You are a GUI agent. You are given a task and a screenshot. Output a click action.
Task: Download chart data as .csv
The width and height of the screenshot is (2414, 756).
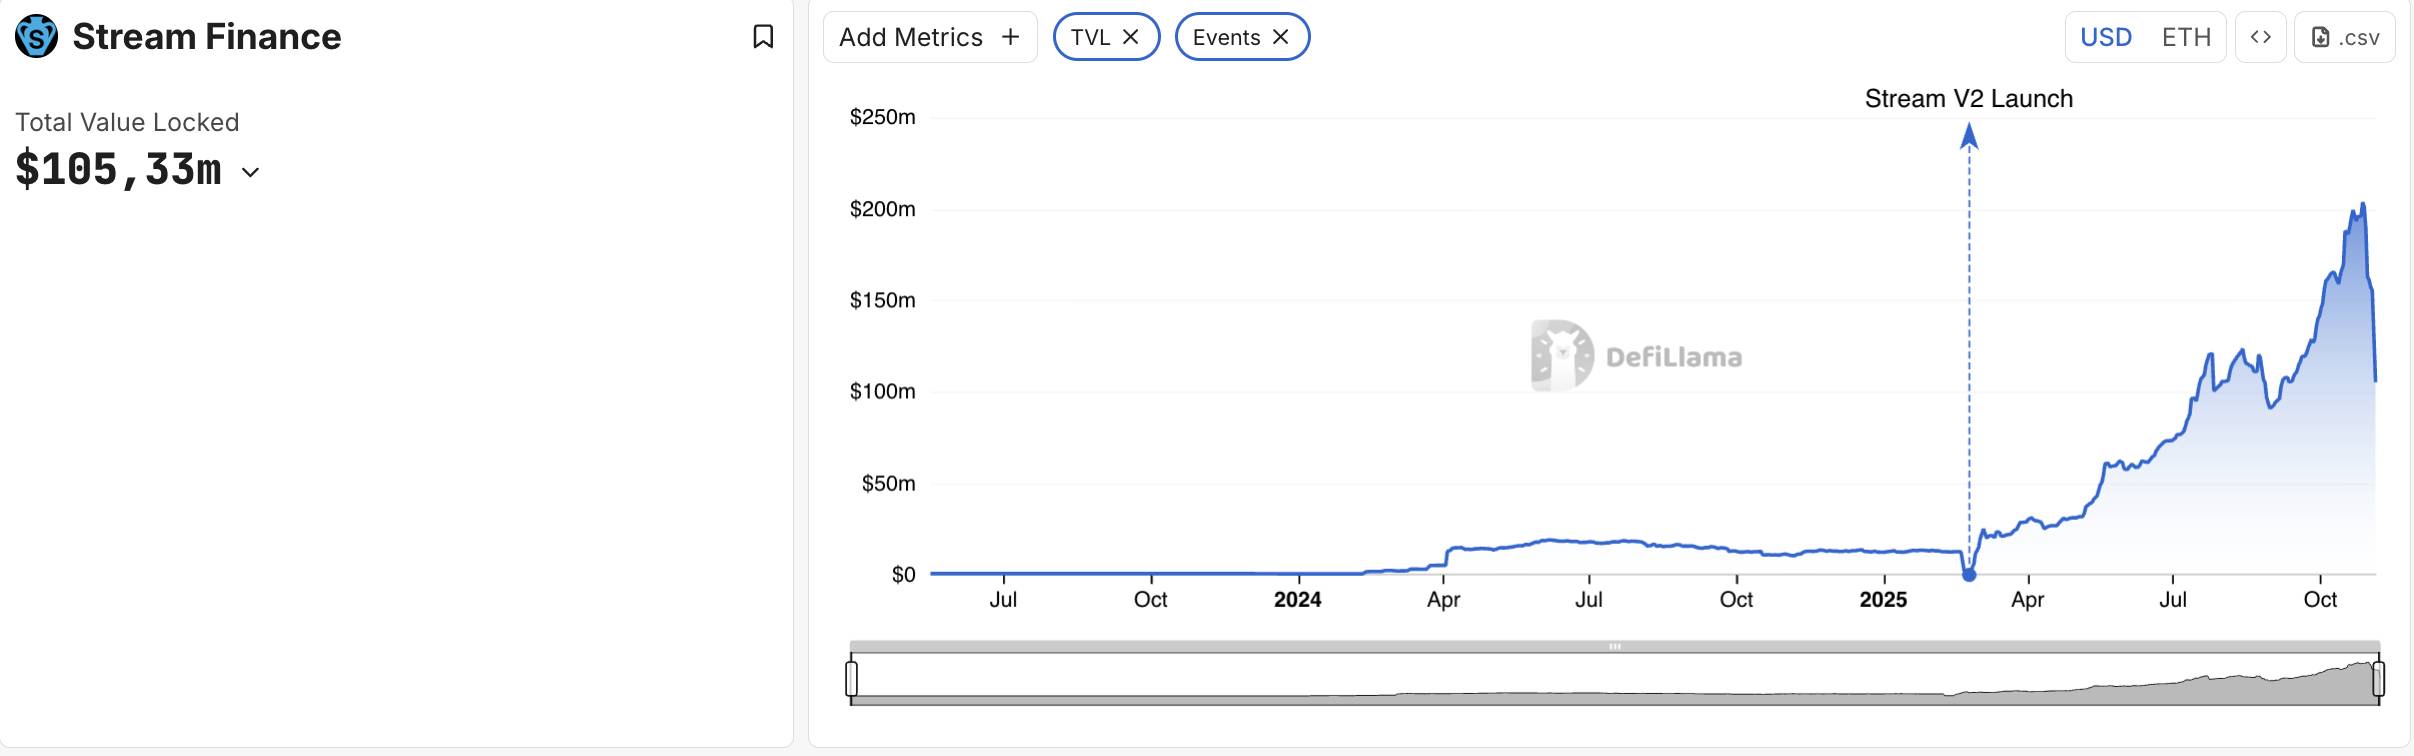pyautogui.click(x=2344, y=37)
